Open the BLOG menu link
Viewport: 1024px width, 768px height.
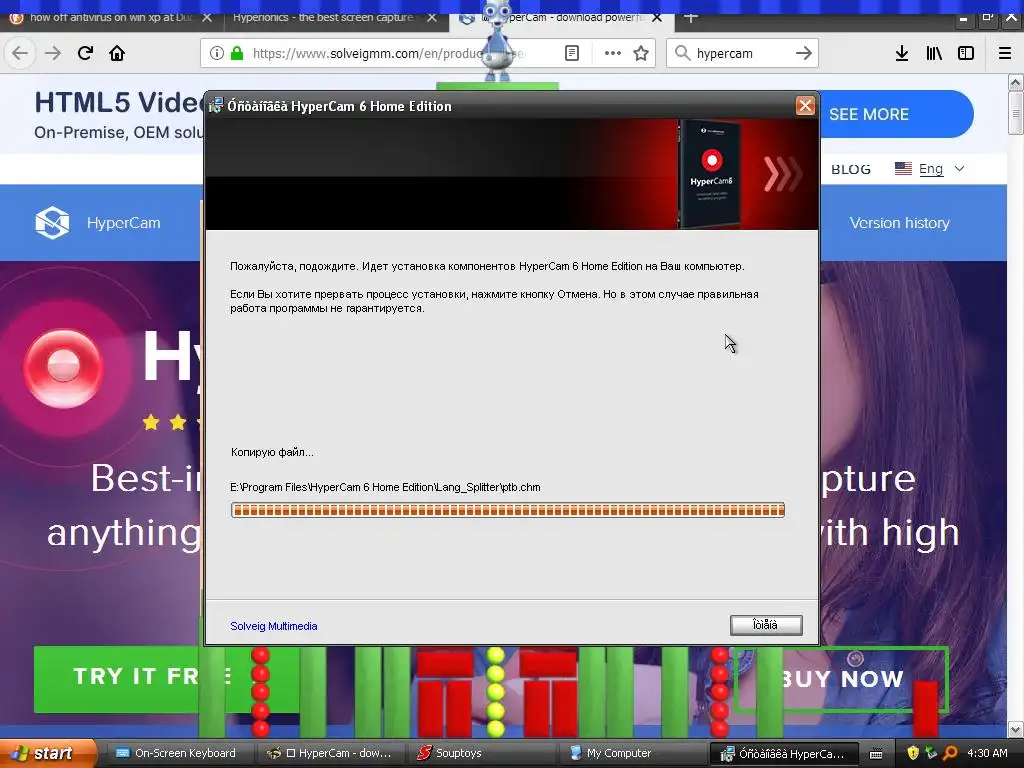(850, 169)
